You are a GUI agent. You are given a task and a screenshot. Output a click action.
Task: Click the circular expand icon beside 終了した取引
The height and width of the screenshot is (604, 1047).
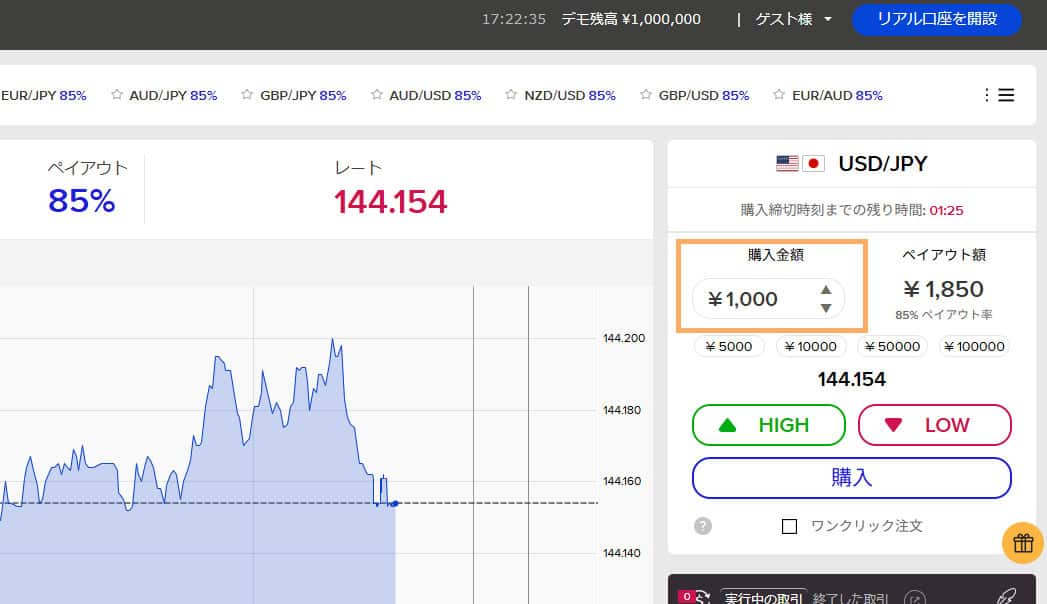(x=915, y=598)
